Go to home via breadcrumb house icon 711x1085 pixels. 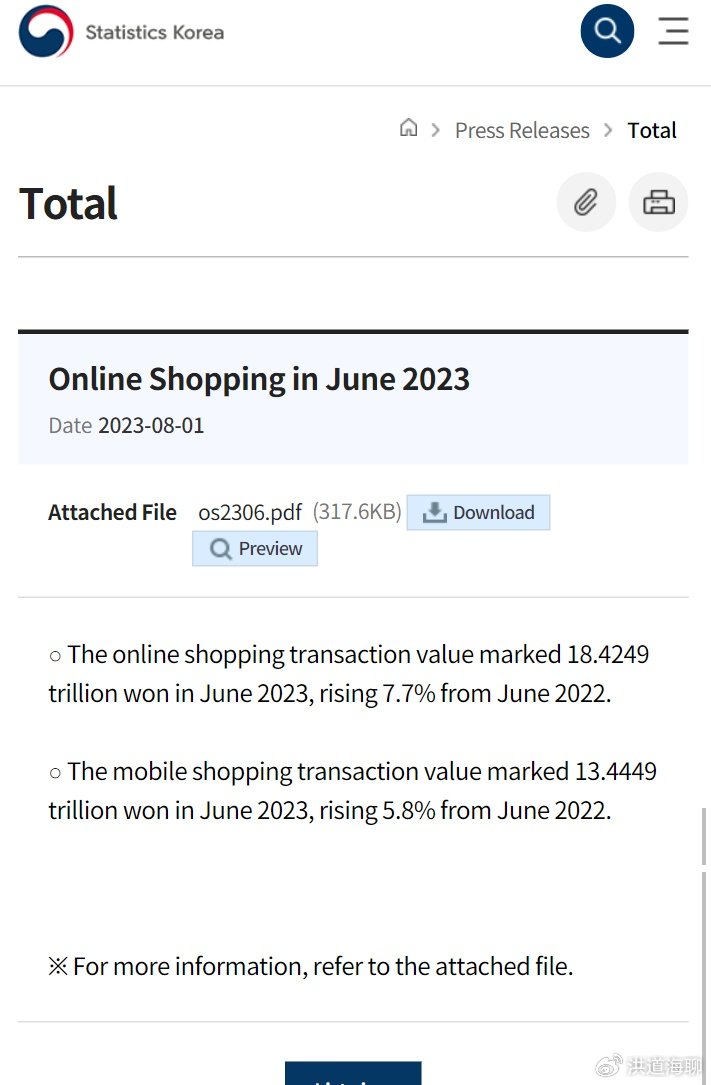pyautogui.click(x=408, y=128)
